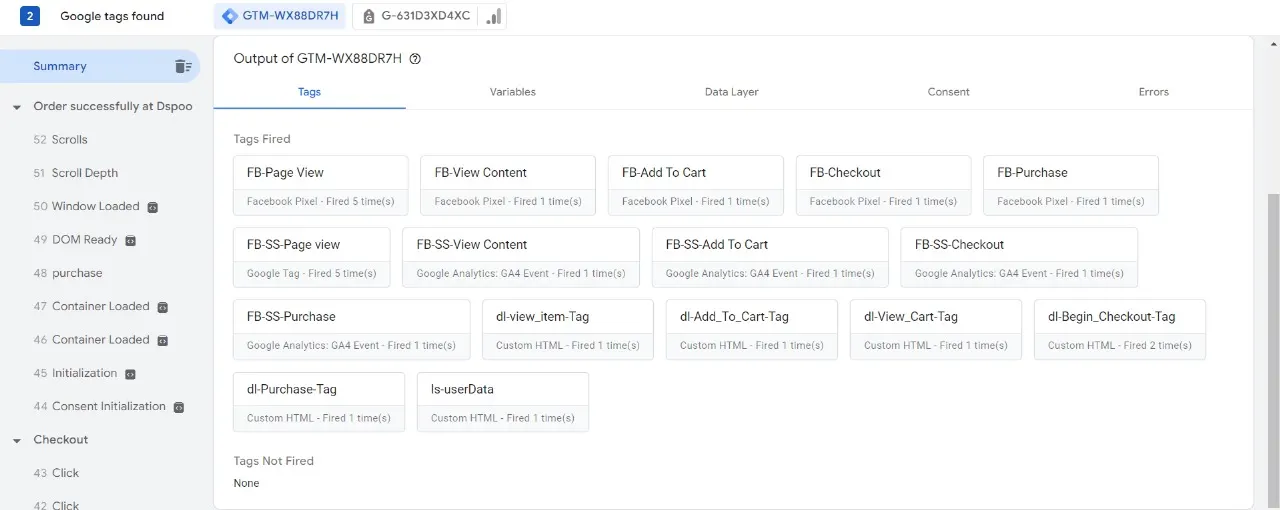Screen dimensions: 1280x510
Task: Open the FB-SS-Purchase tag card
Action: tap(352, 329)
